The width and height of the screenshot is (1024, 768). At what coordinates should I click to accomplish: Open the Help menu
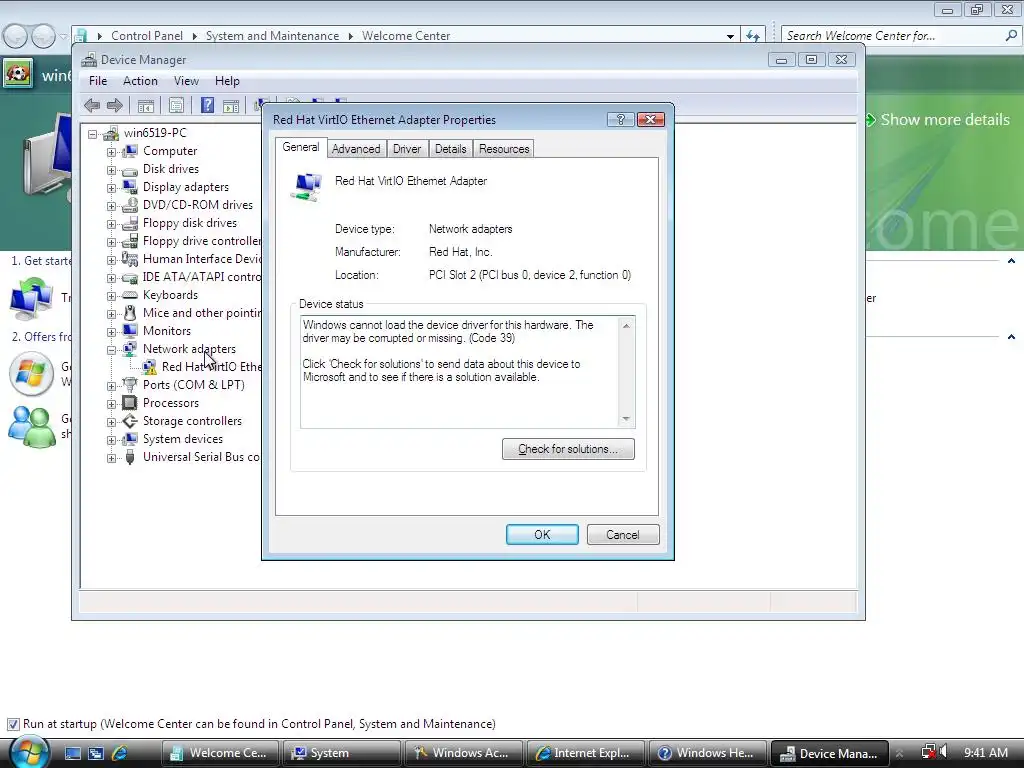click(227, 81)
